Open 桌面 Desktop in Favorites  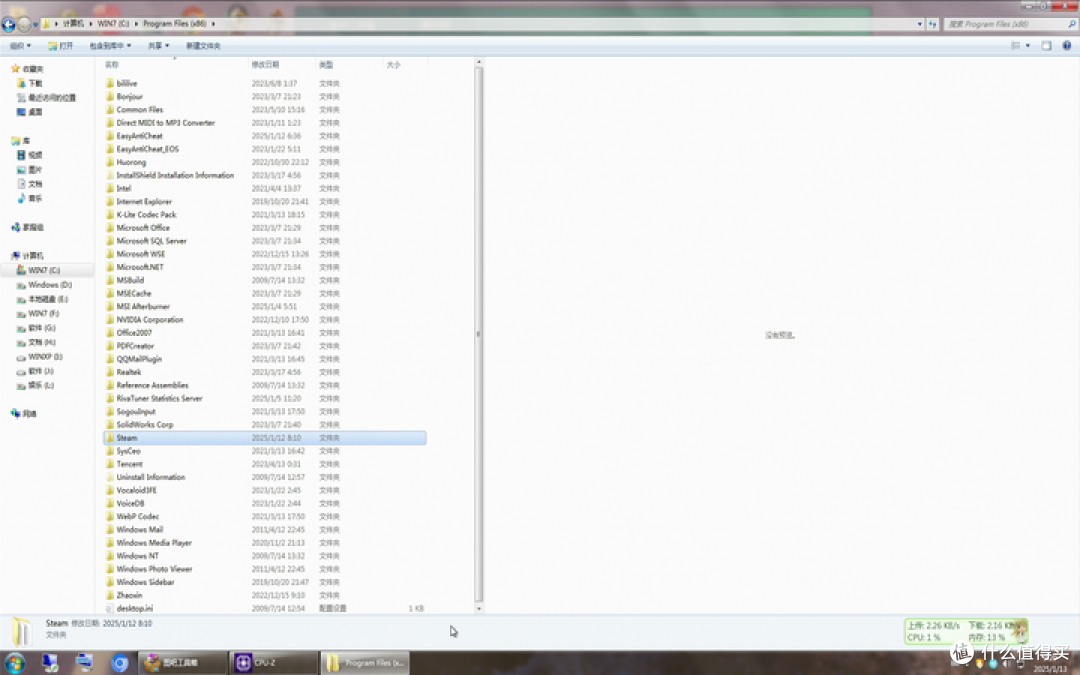[30, 112]
